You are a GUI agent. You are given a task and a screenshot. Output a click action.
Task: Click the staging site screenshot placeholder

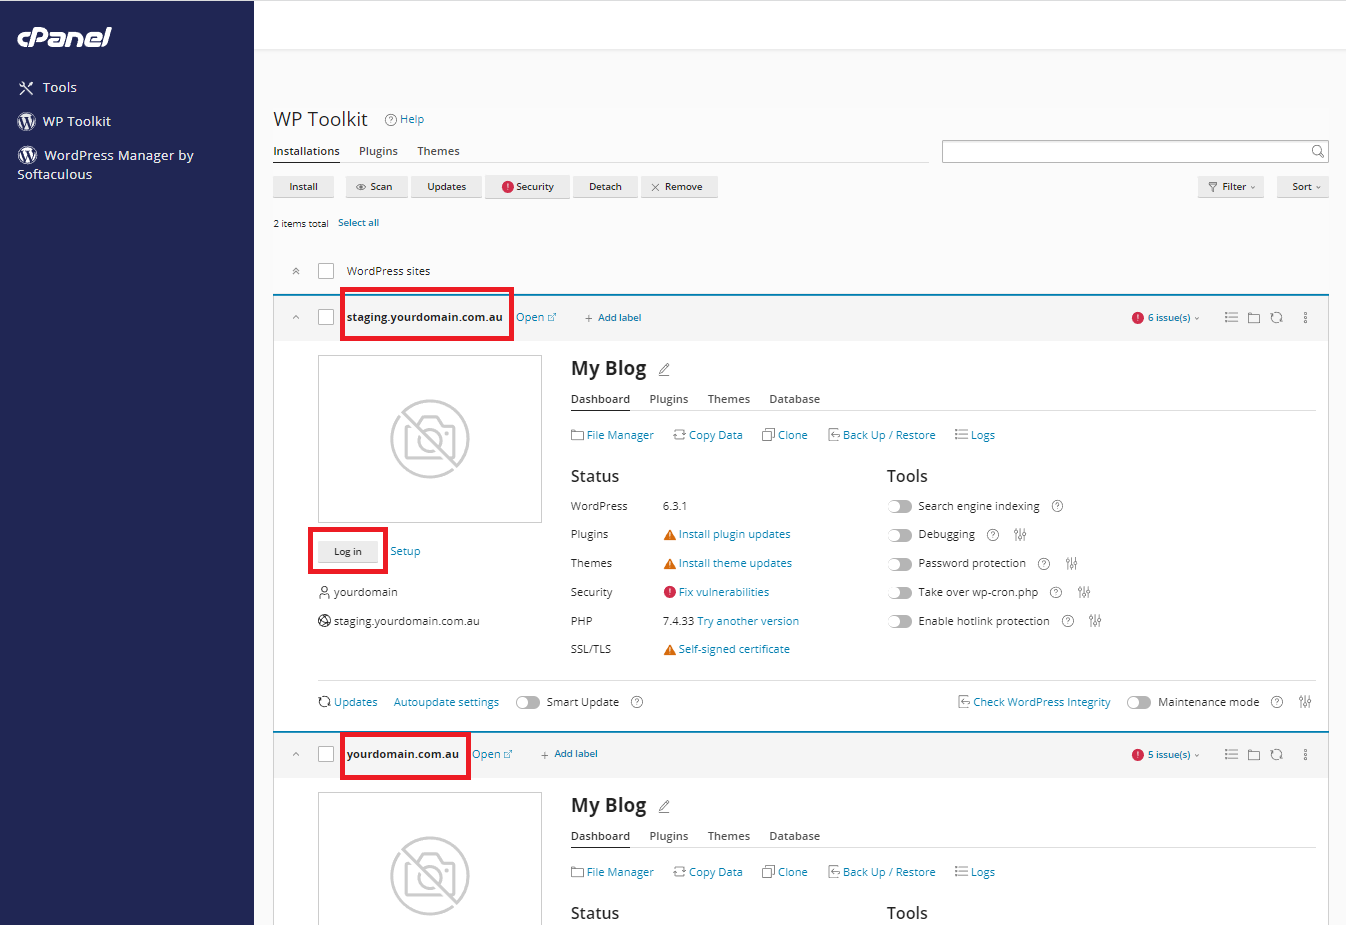click(430, 439)
